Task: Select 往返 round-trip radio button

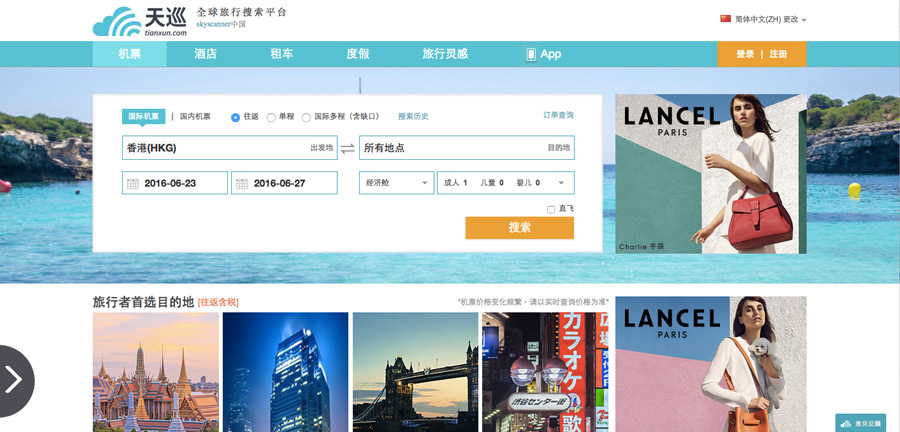Action: pyautogui.click(x=235, y=118)
